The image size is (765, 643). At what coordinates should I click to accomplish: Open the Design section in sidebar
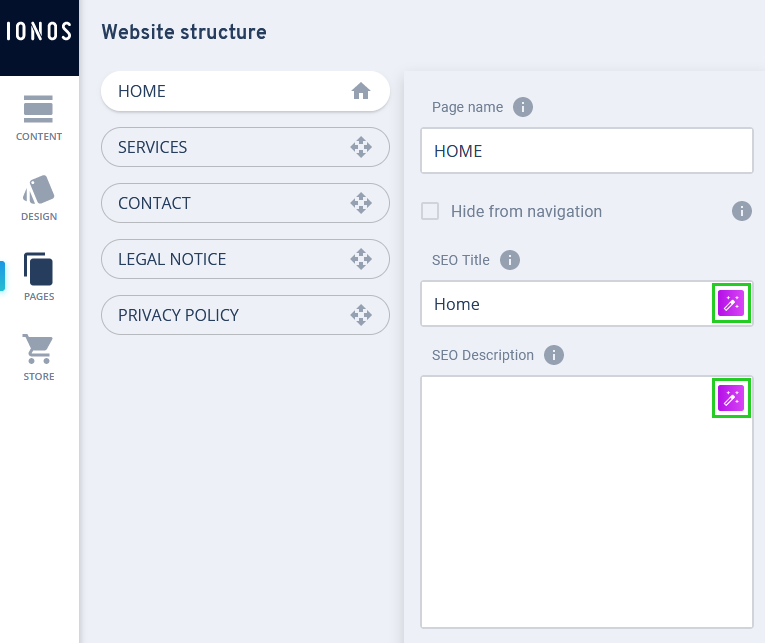coord(39,198)
